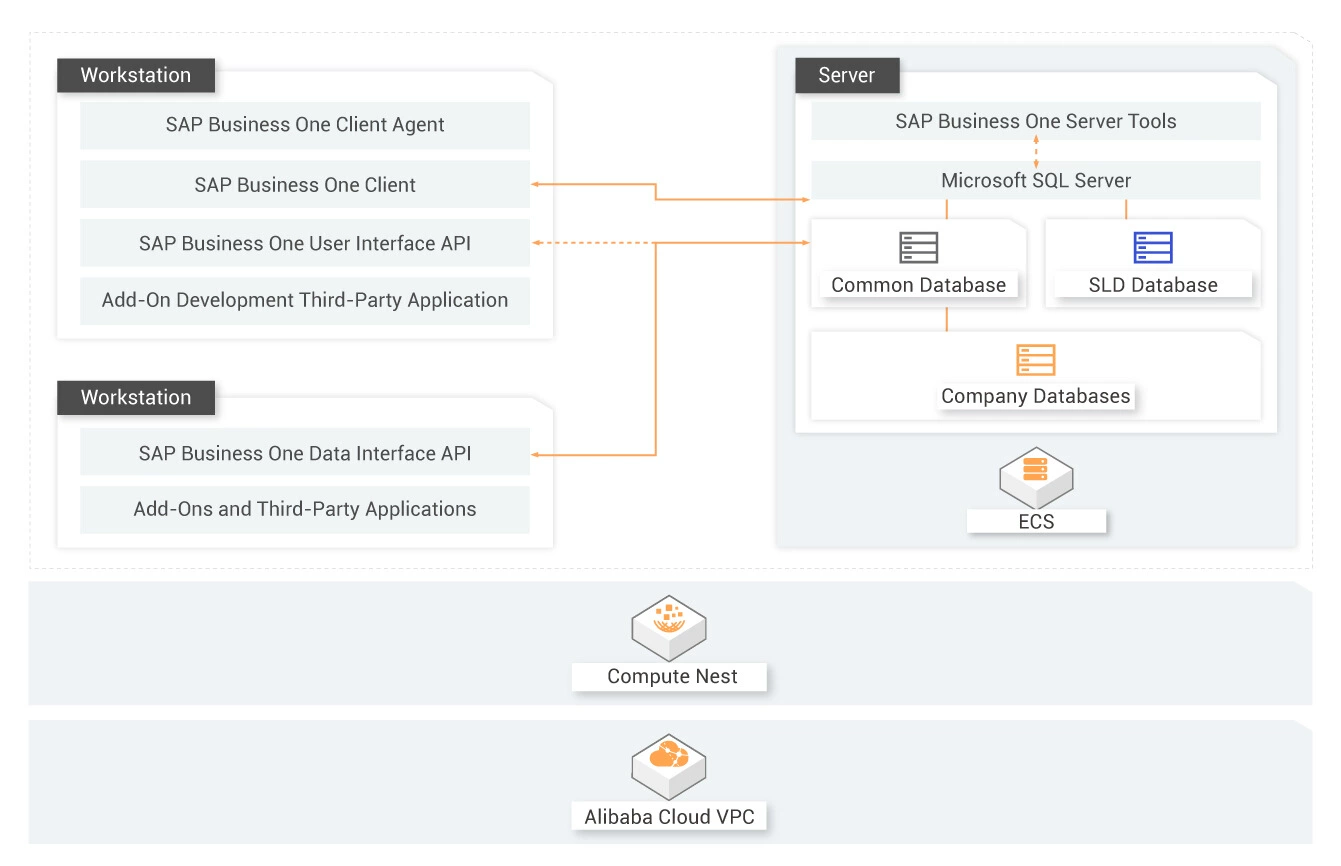Viewport: 1341px width, 866px height.
Task: Click the blue SLD Database icon
Action: pos(1152,247)
